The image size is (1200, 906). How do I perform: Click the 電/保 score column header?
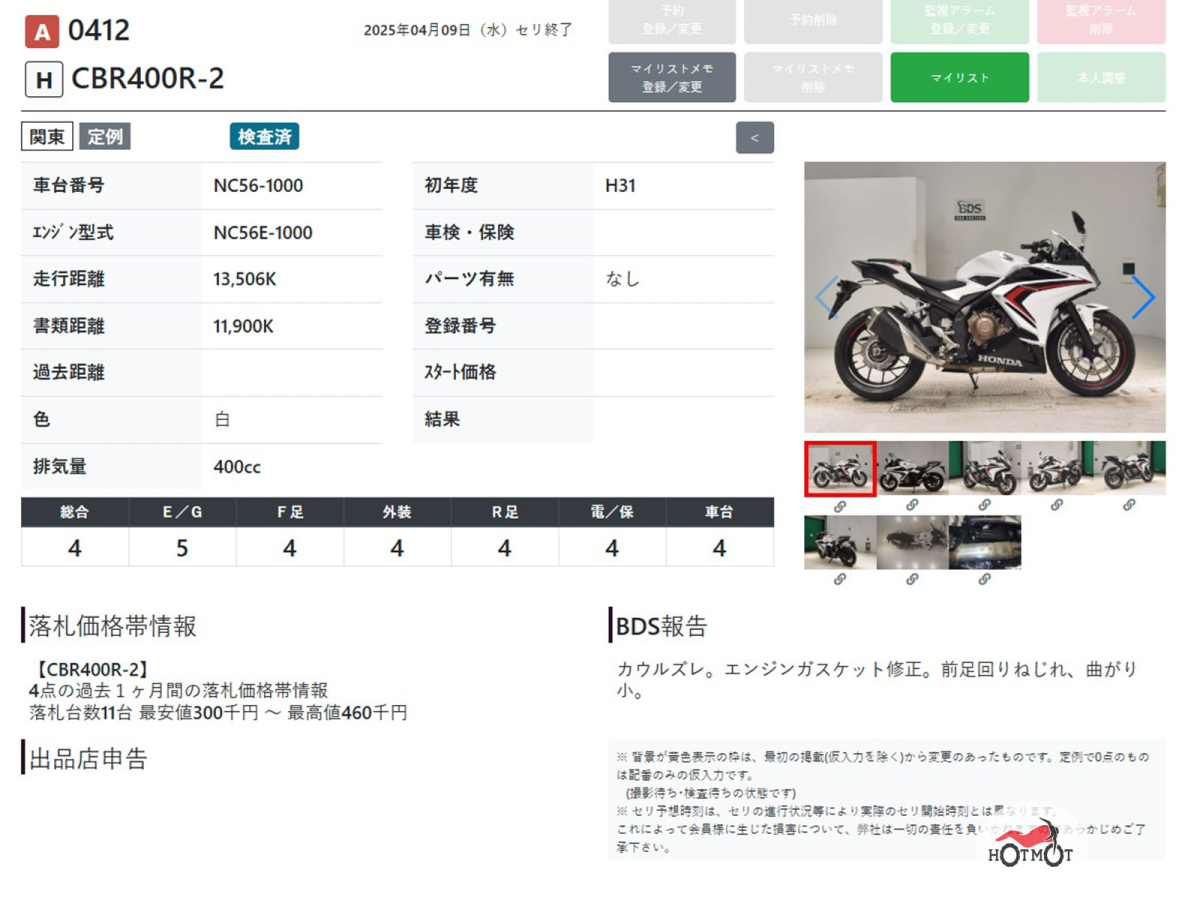(612, 512)
